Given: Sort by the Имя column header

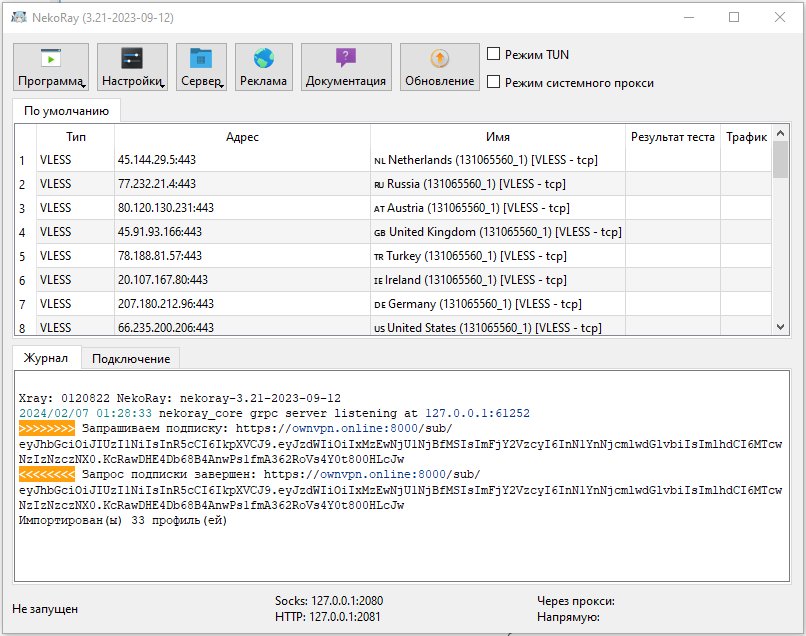Looking at the screenshot, I should click(x=498, y=137).
